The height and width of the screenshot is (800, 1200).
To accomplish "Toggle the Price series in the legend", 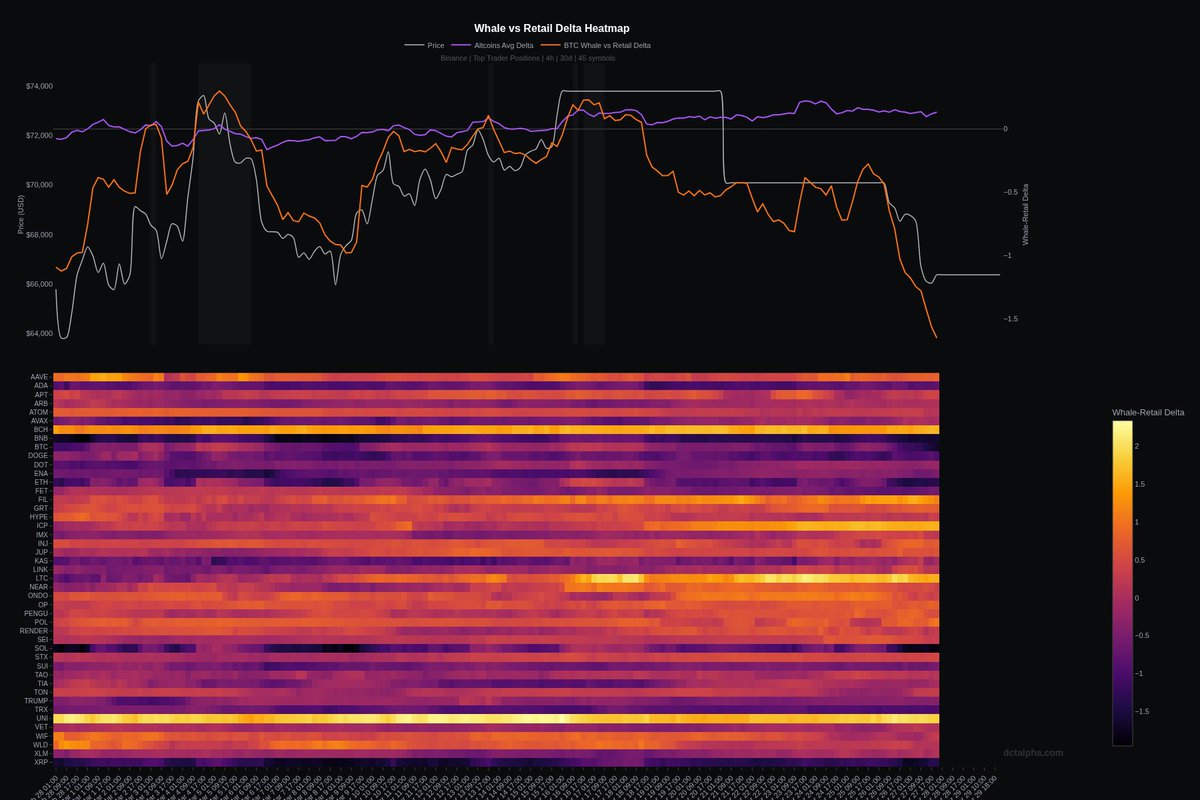I will tap(425, 45).
